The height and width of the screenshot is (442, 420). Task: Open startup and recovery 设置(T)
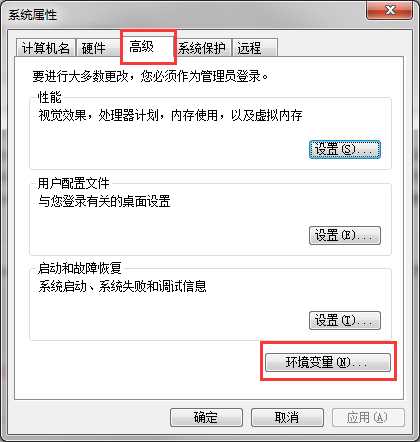345,321
